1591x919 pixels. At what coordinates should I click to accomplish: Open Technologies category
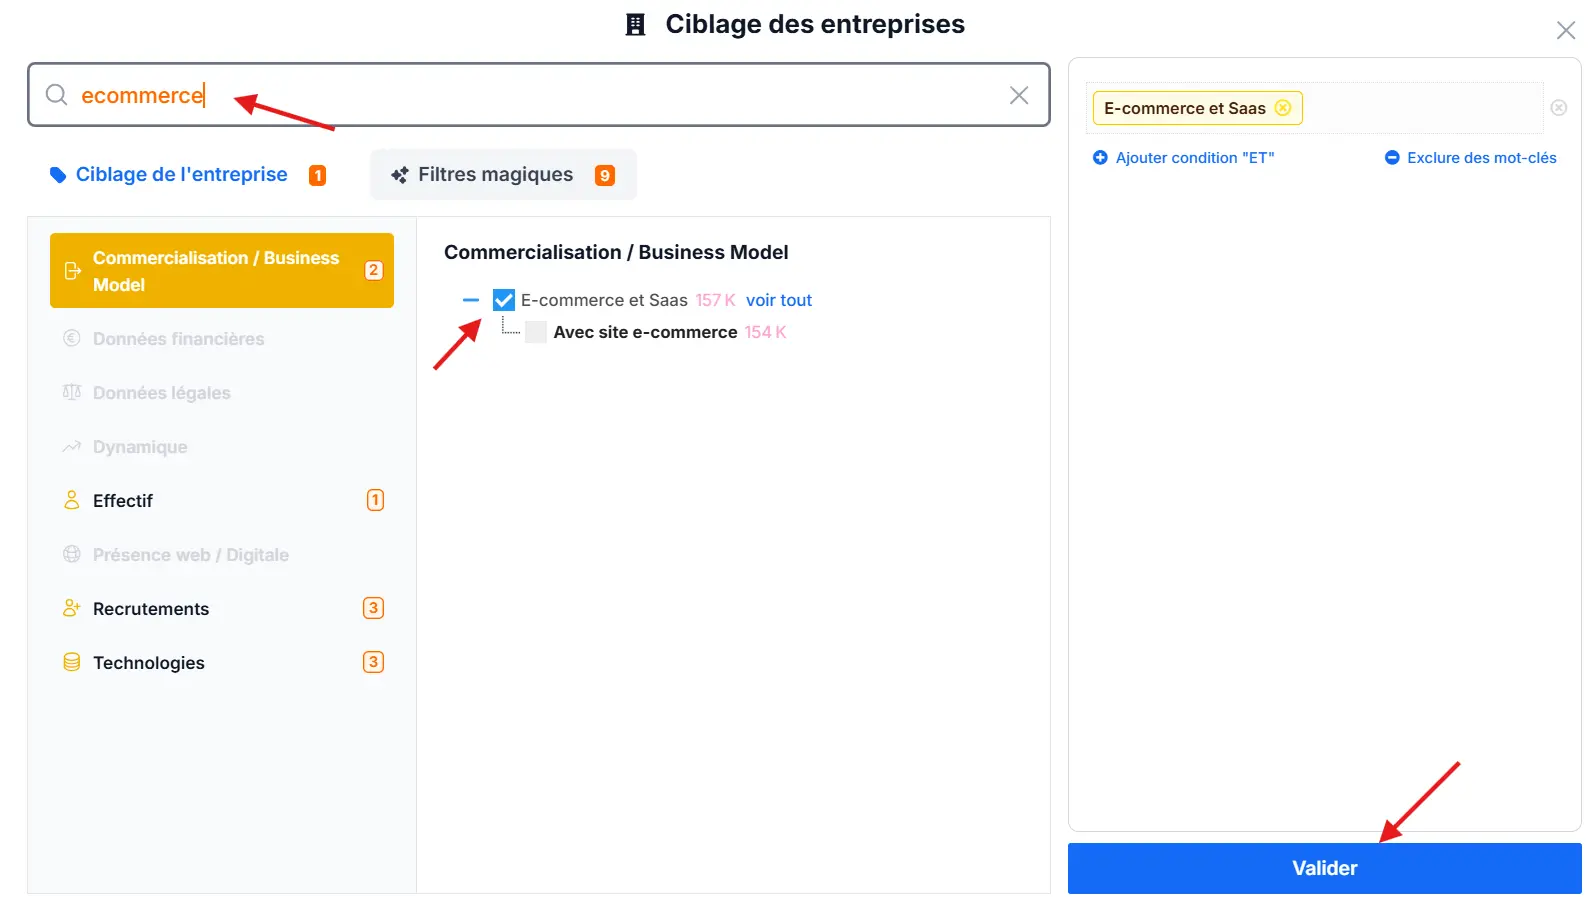222,663
